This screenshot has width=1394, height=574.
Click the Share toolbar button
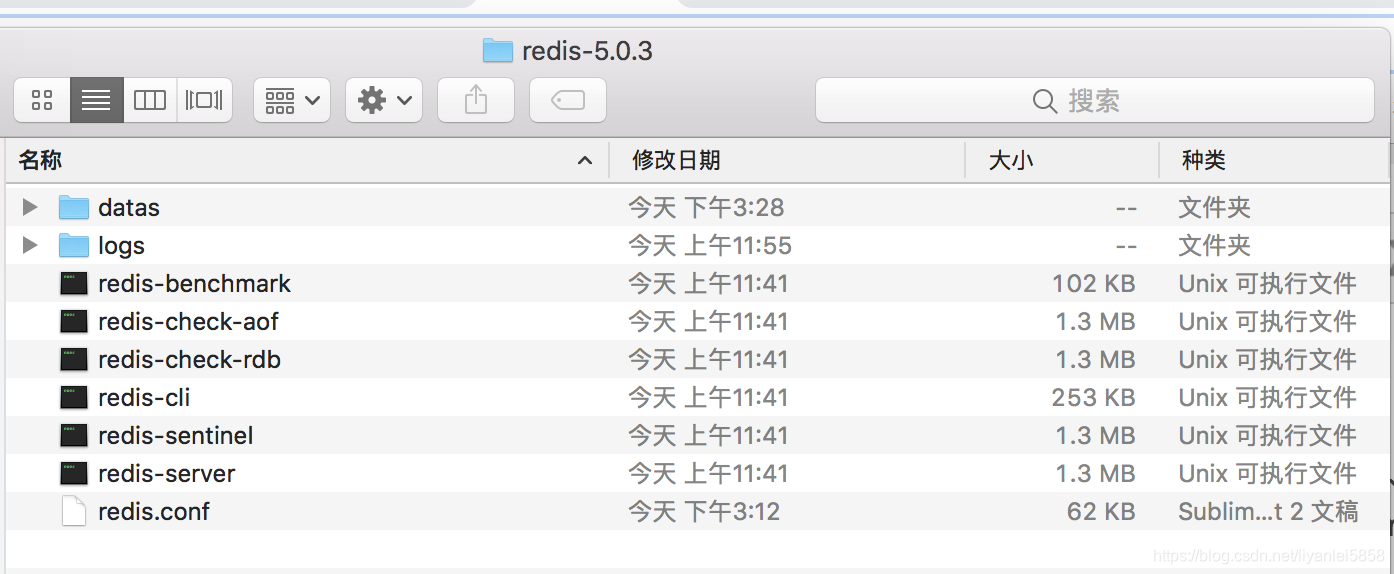point(476,100)
